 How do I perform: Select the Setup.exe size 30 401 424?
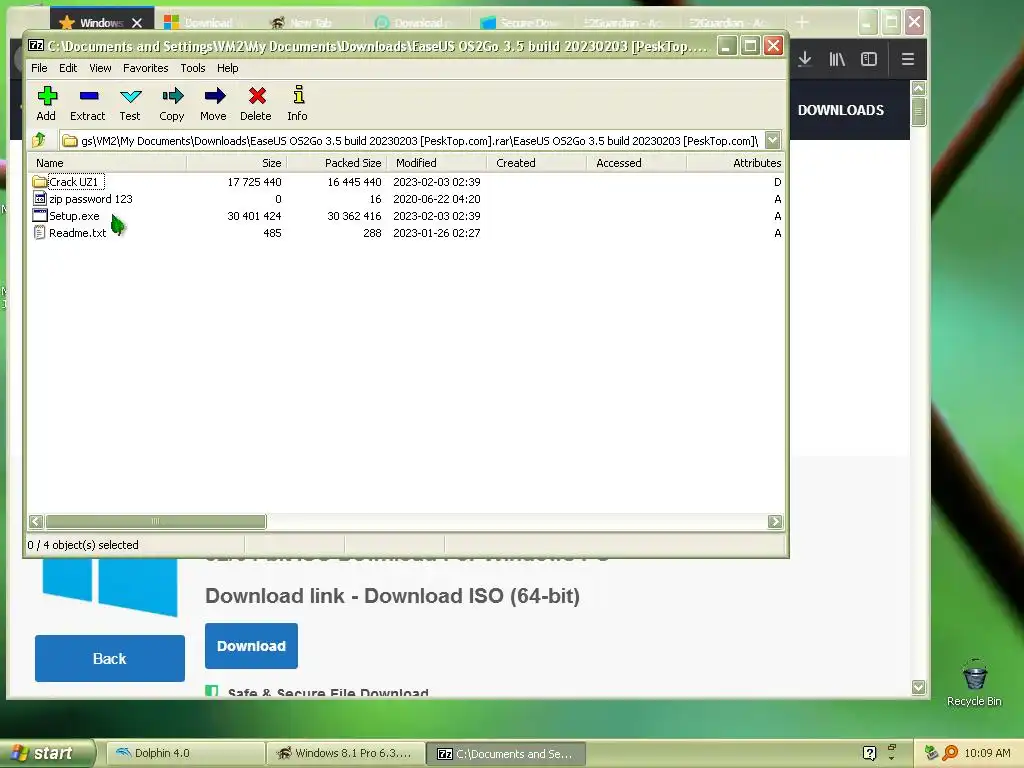254,216
